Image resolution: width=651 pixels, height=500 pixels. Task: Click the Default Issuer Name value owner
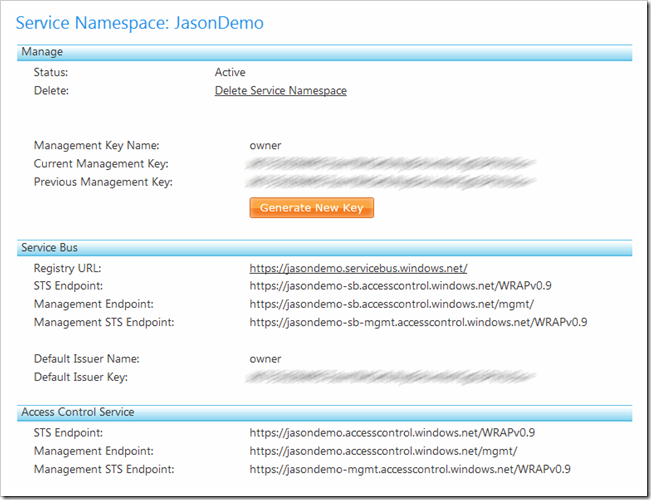tap(265, 359)
